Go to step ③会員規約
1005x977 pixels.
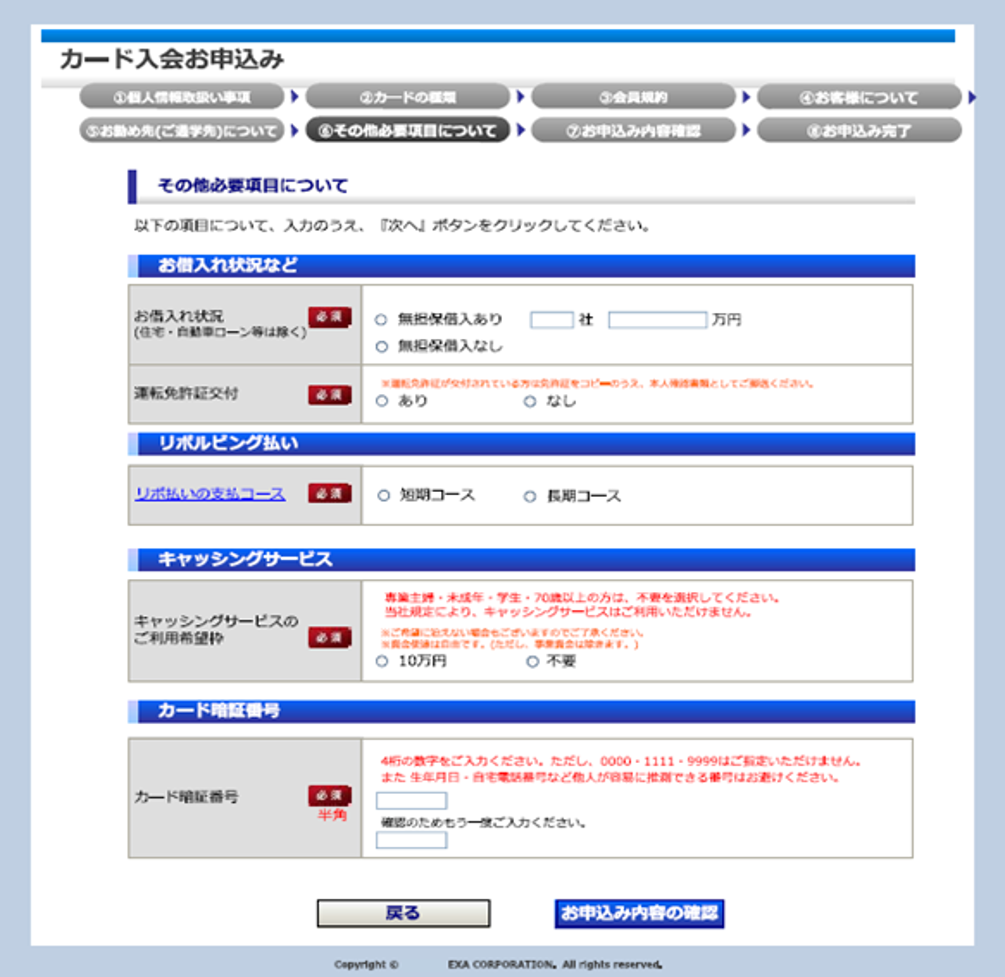[x=633, y=97]
